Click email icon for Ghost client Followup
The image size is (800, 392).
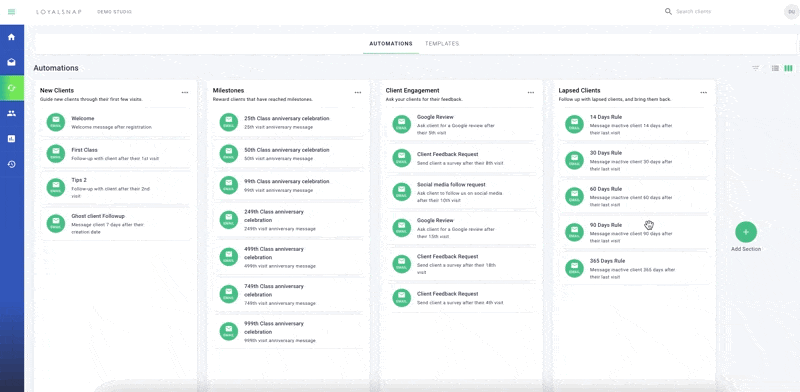pyautogui.click(x=56, y=224)
